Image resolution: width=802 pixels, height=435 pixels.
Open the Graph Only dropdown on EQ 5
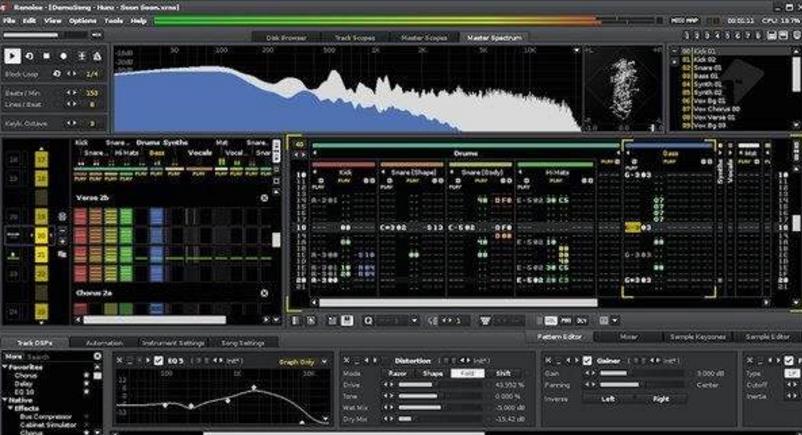298,361
